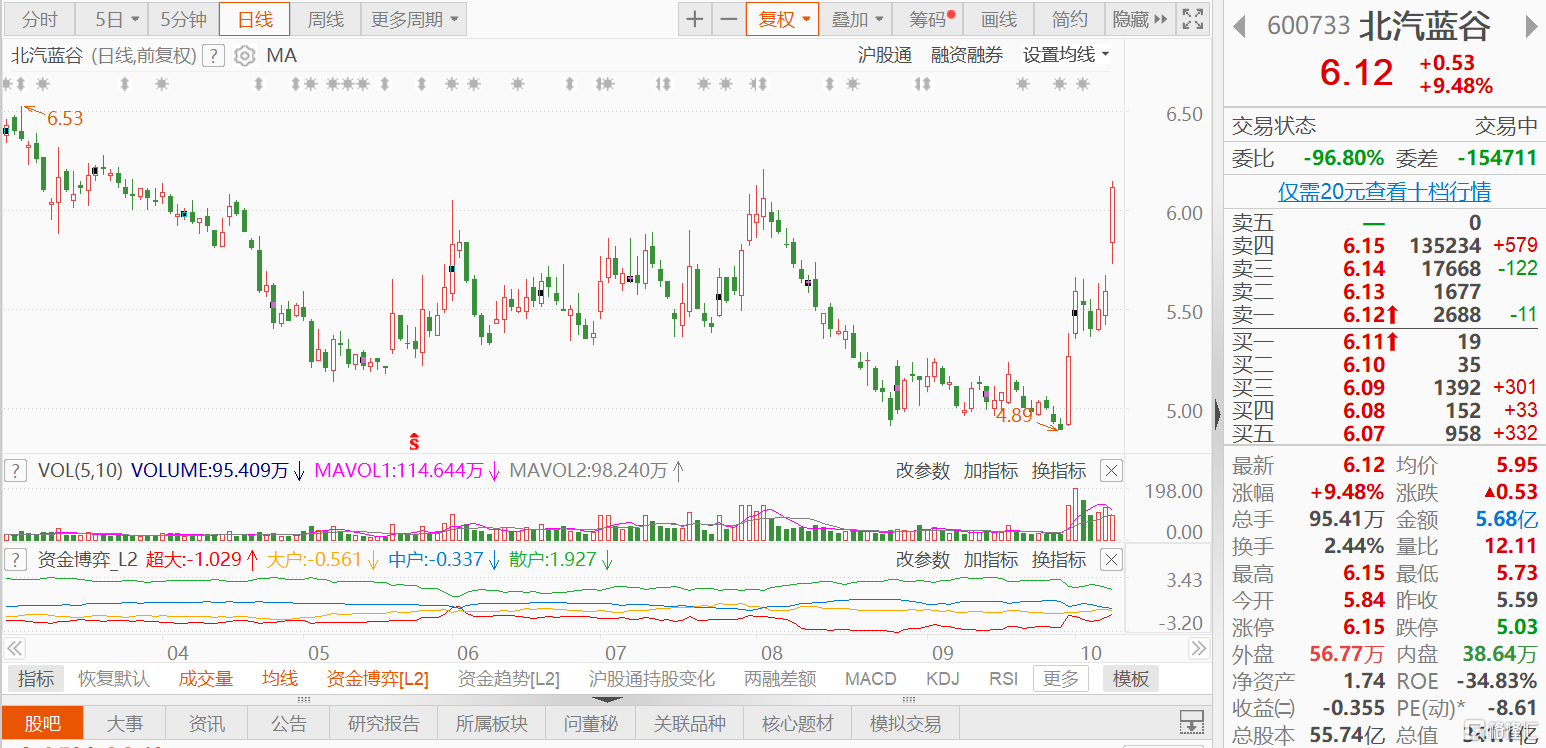
Task: Open the 模板 template menu
Action: (x=1131, y=679)
